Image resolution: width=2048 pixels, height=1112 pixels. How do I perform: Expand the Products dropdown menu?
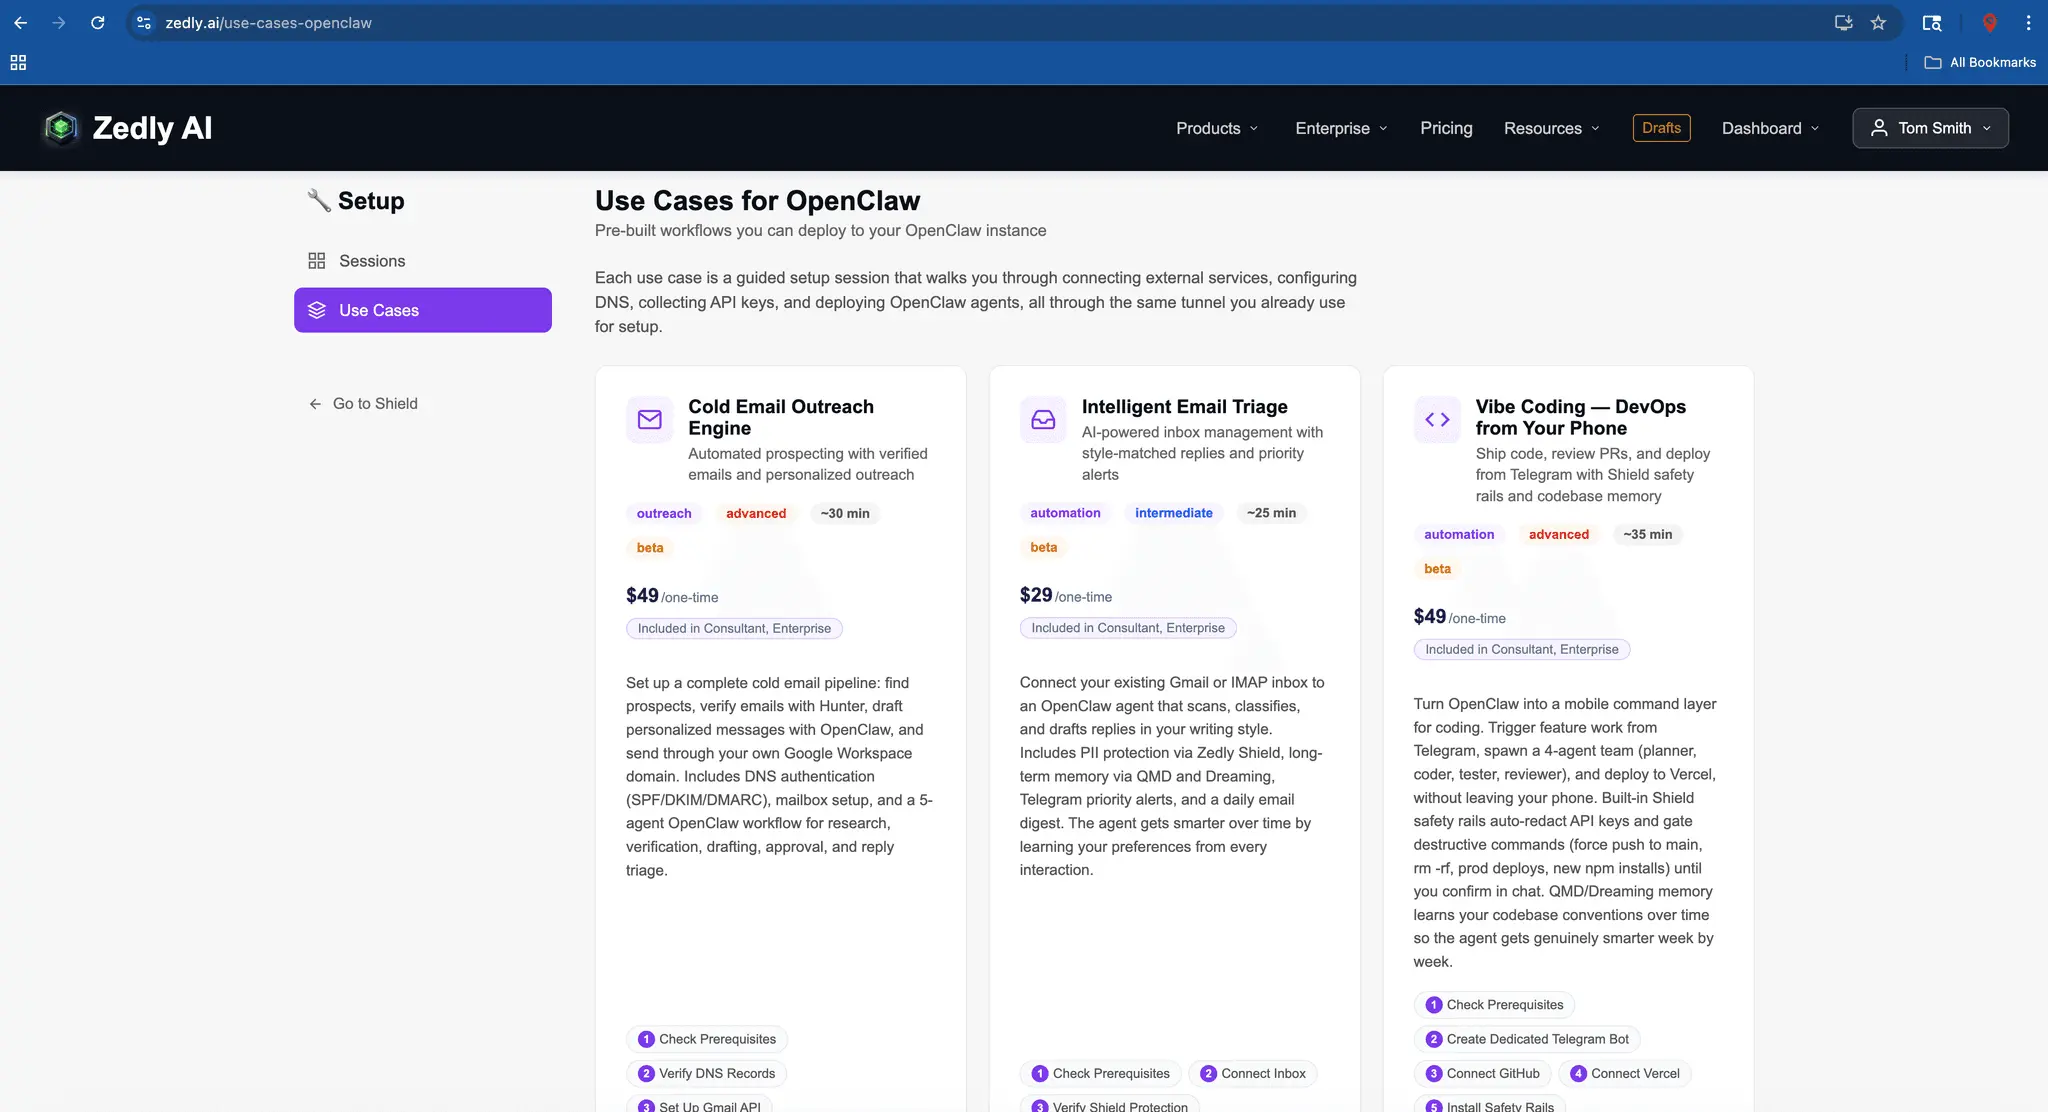pyautogui.click(x=1217, y=128)
